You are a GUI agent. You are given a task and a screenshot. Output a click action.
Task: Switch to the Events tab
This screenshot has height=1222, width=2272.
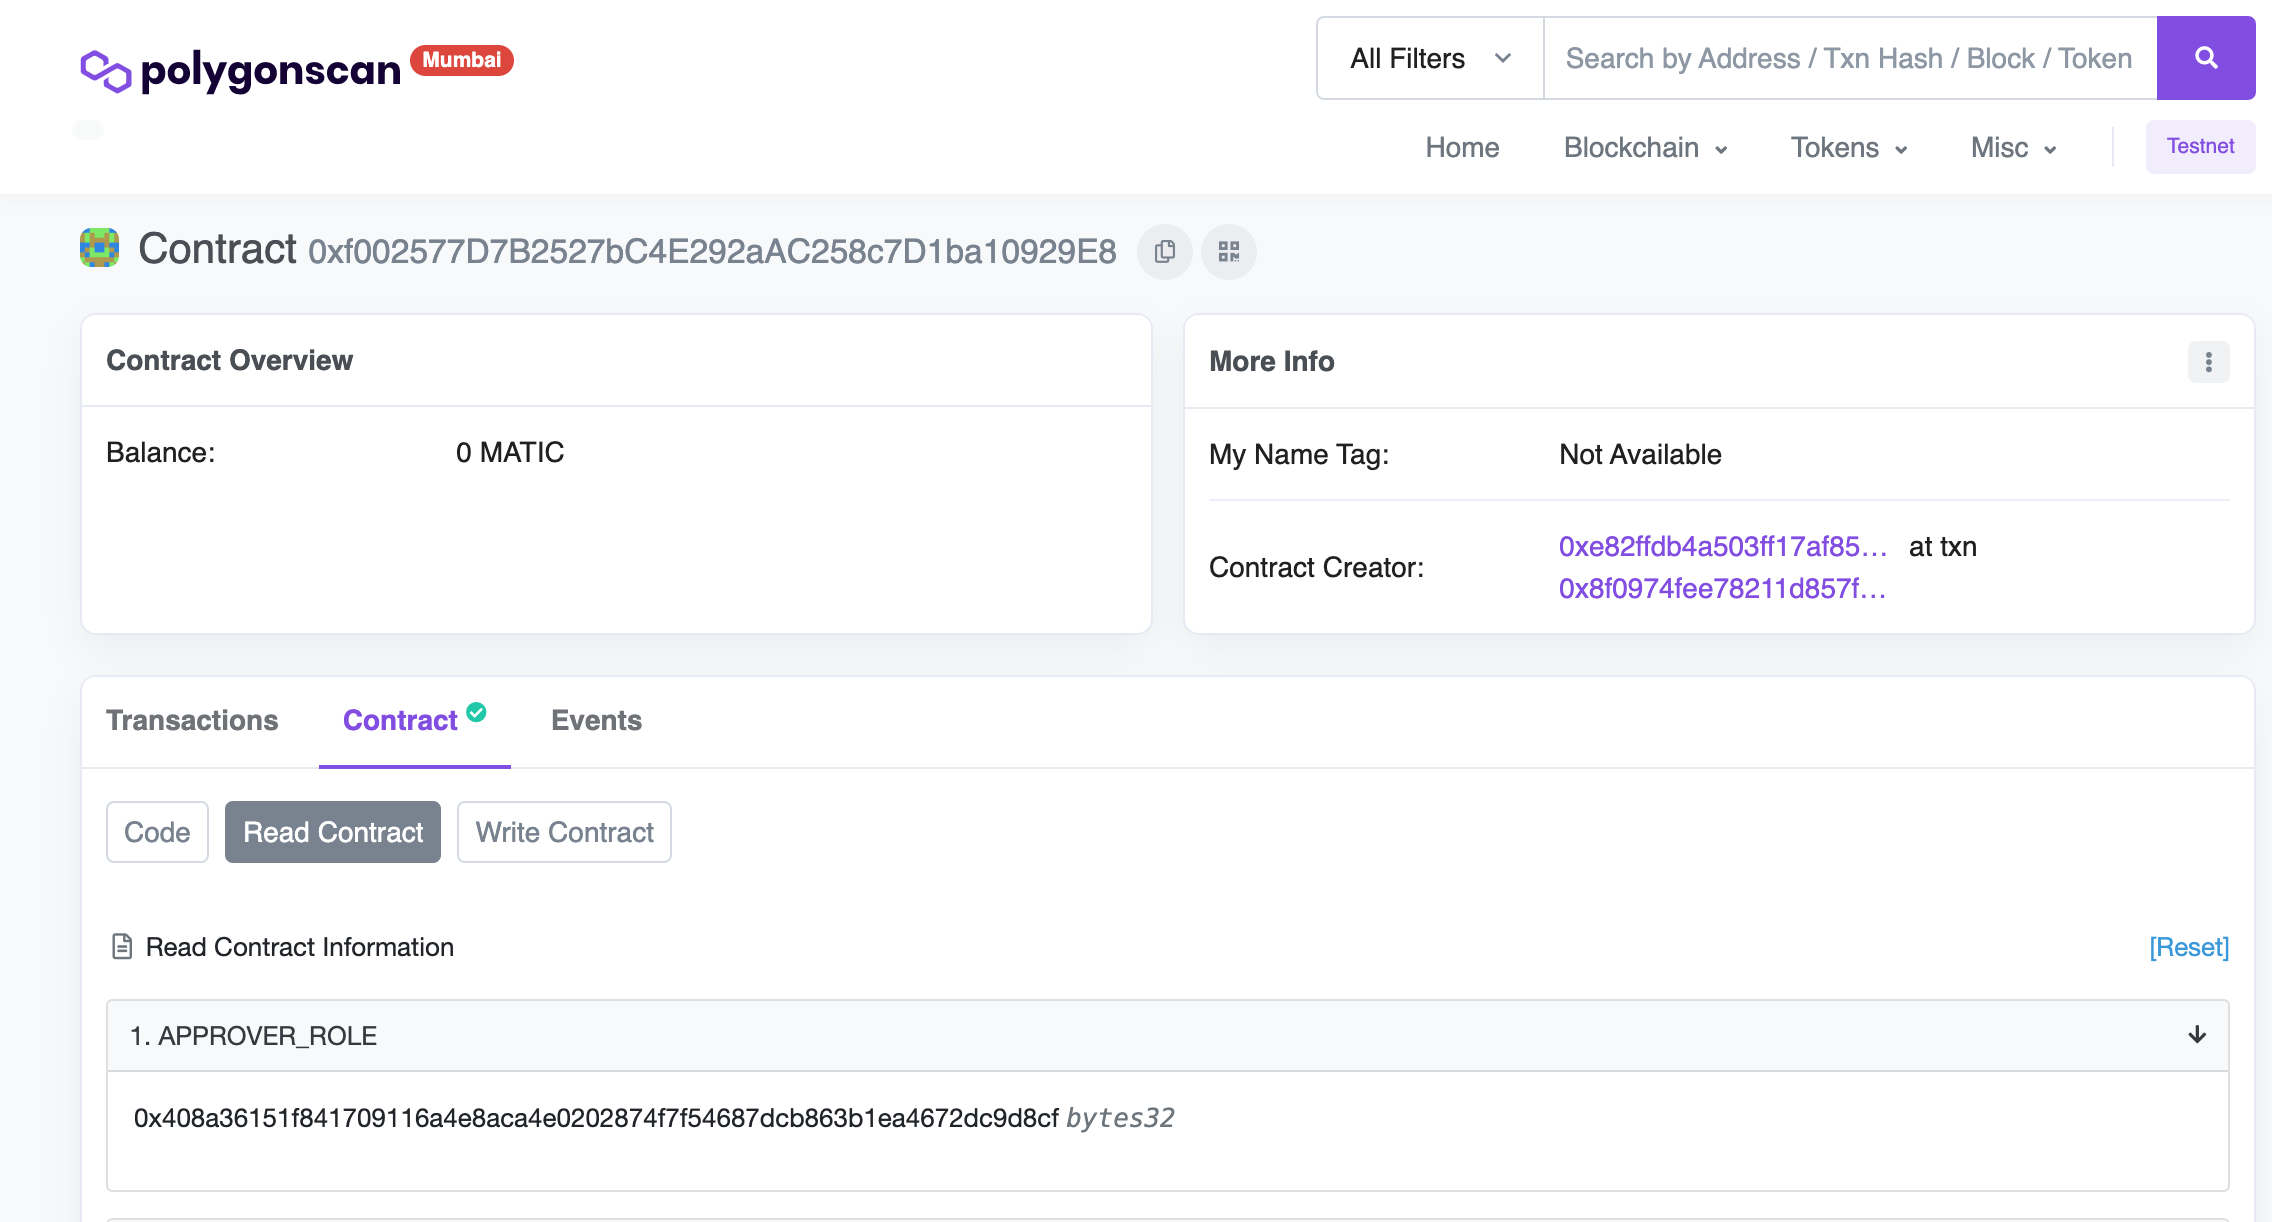pyautogui.click(x=596, y=720)
